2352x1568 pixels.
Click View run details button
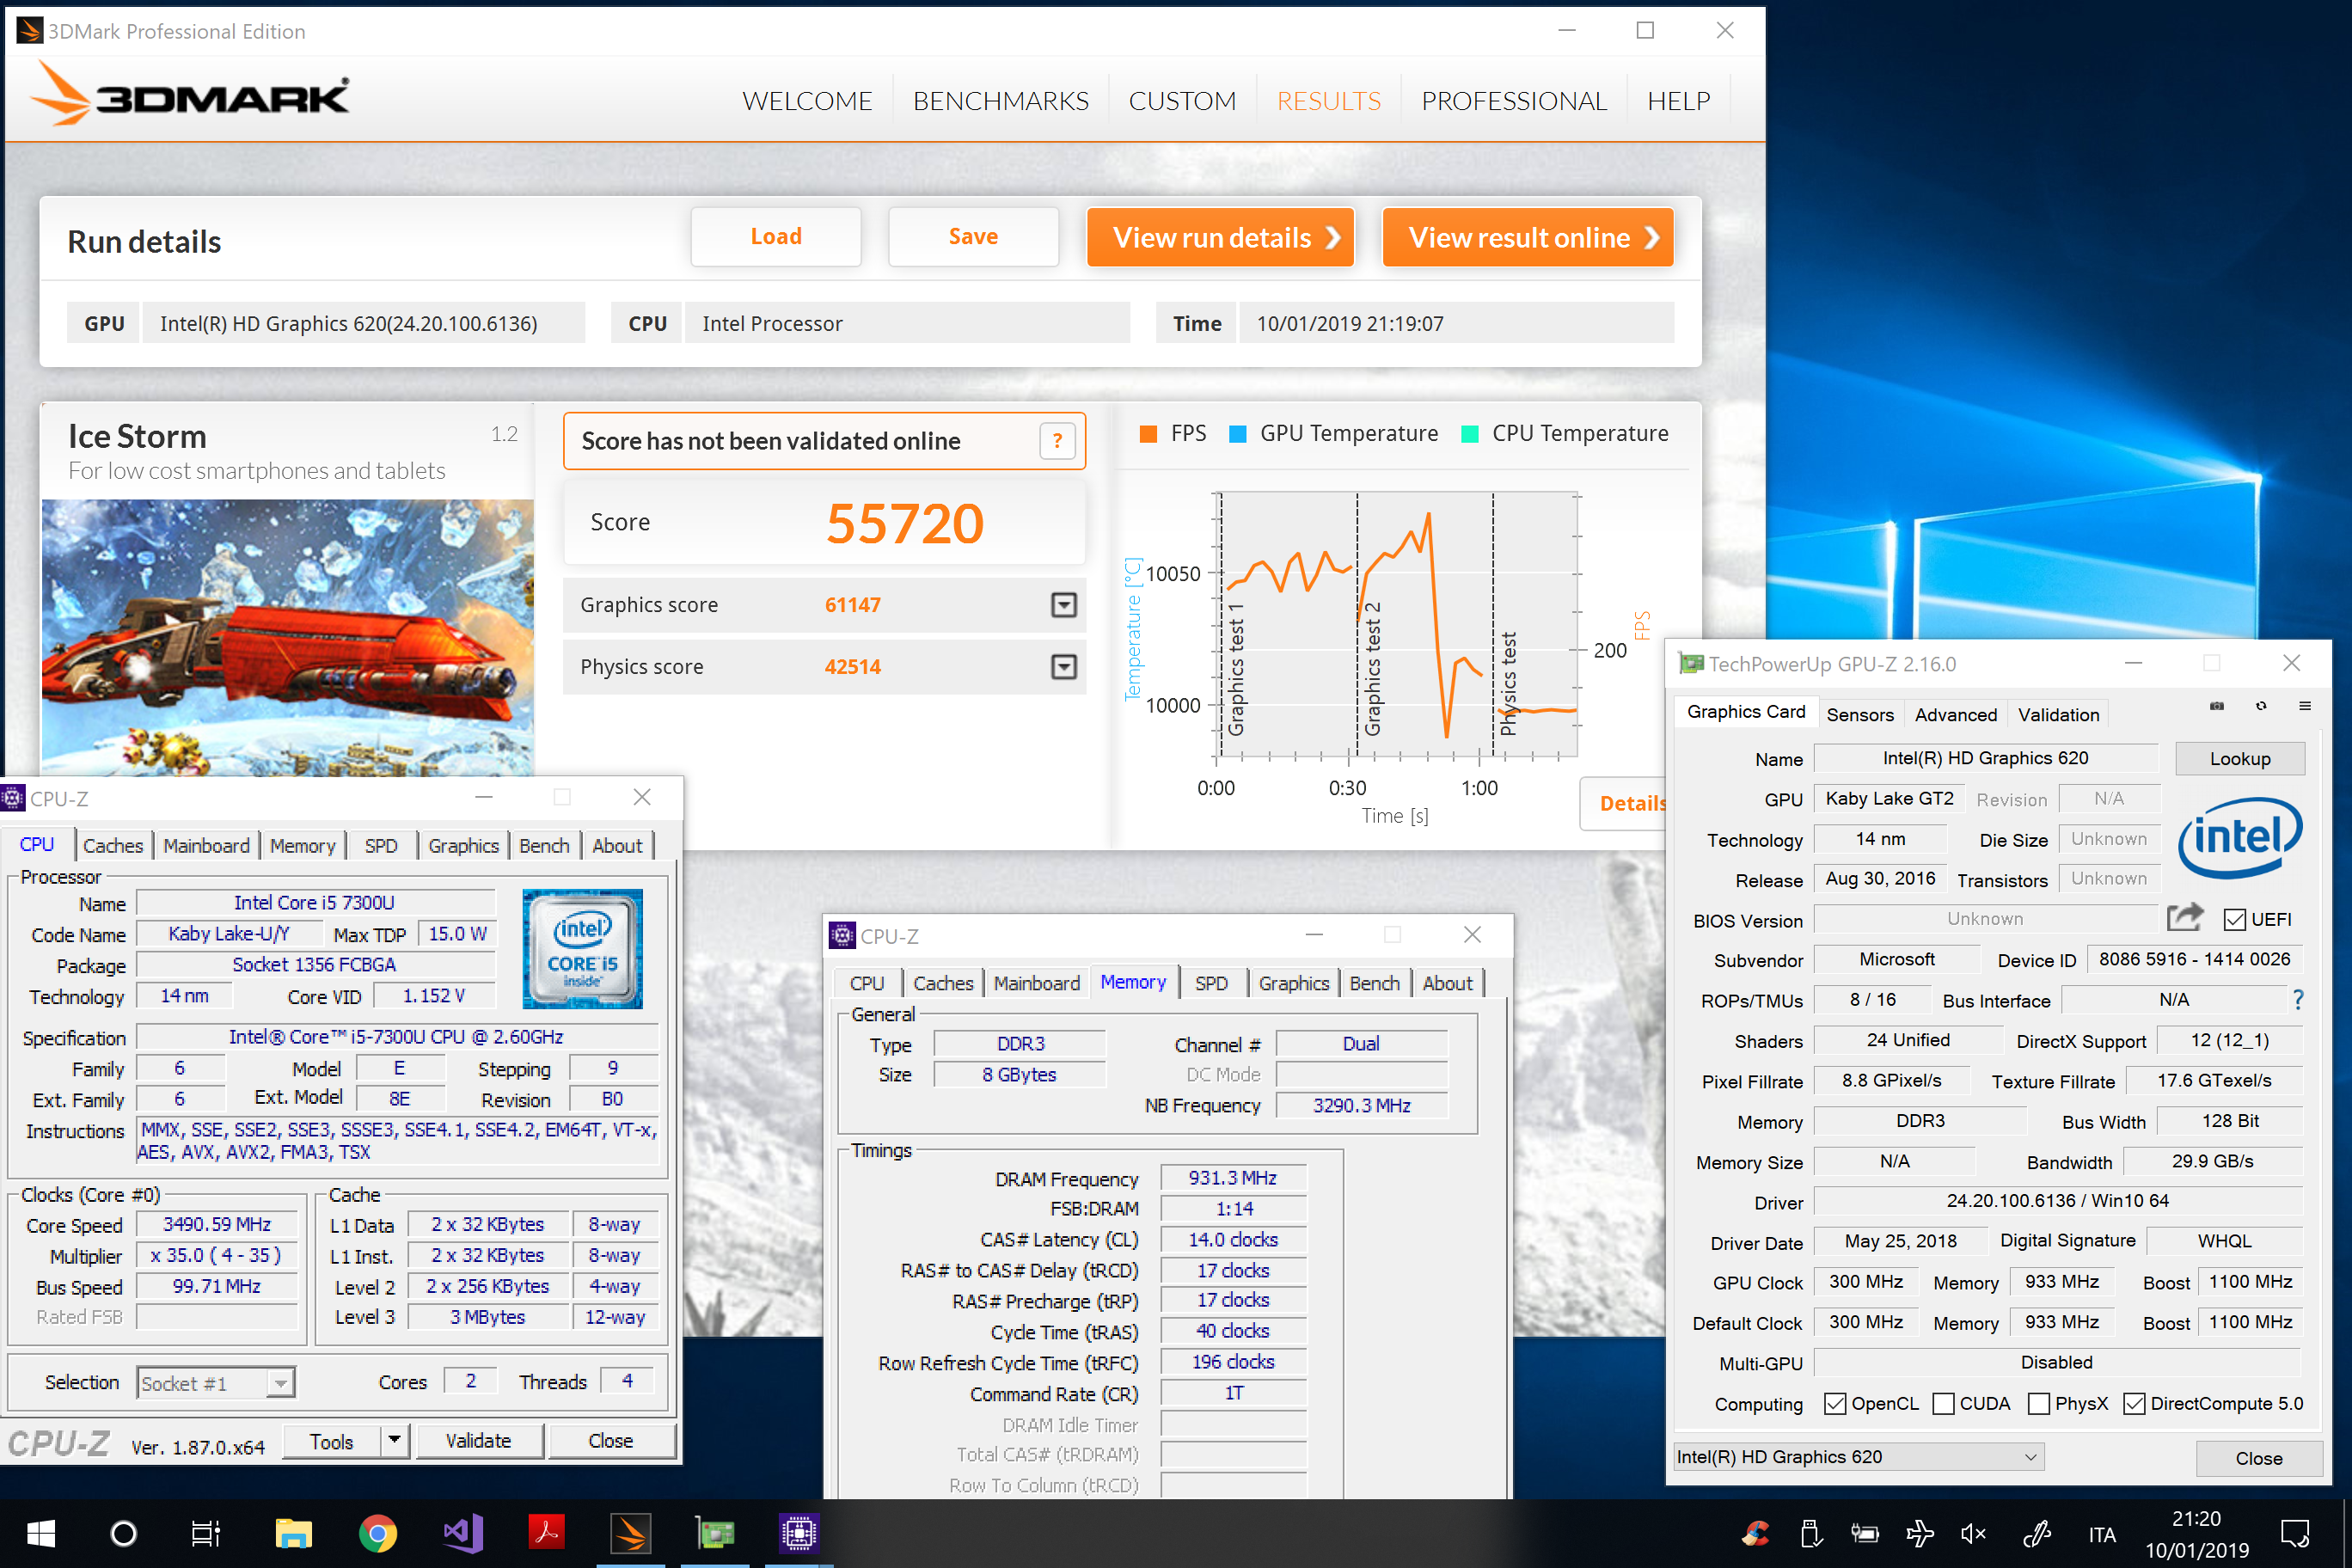[x=1220, y=237]
